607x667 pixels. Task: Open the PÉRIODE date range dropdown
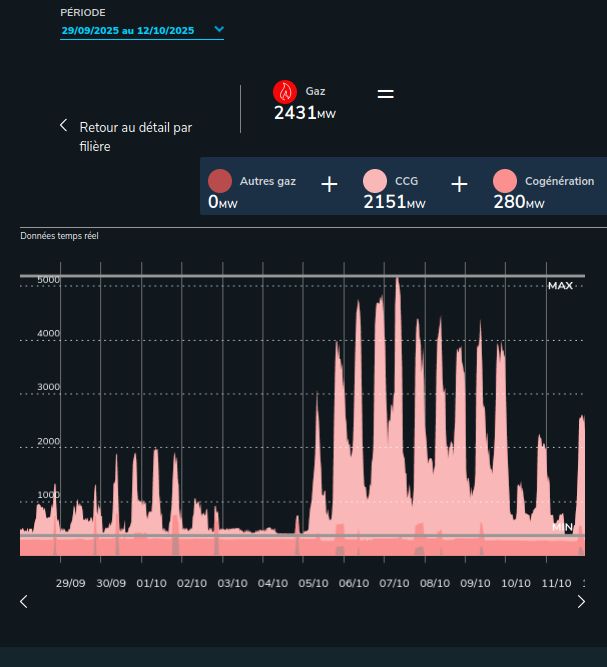pyautogui.click(x=142, y=30)
